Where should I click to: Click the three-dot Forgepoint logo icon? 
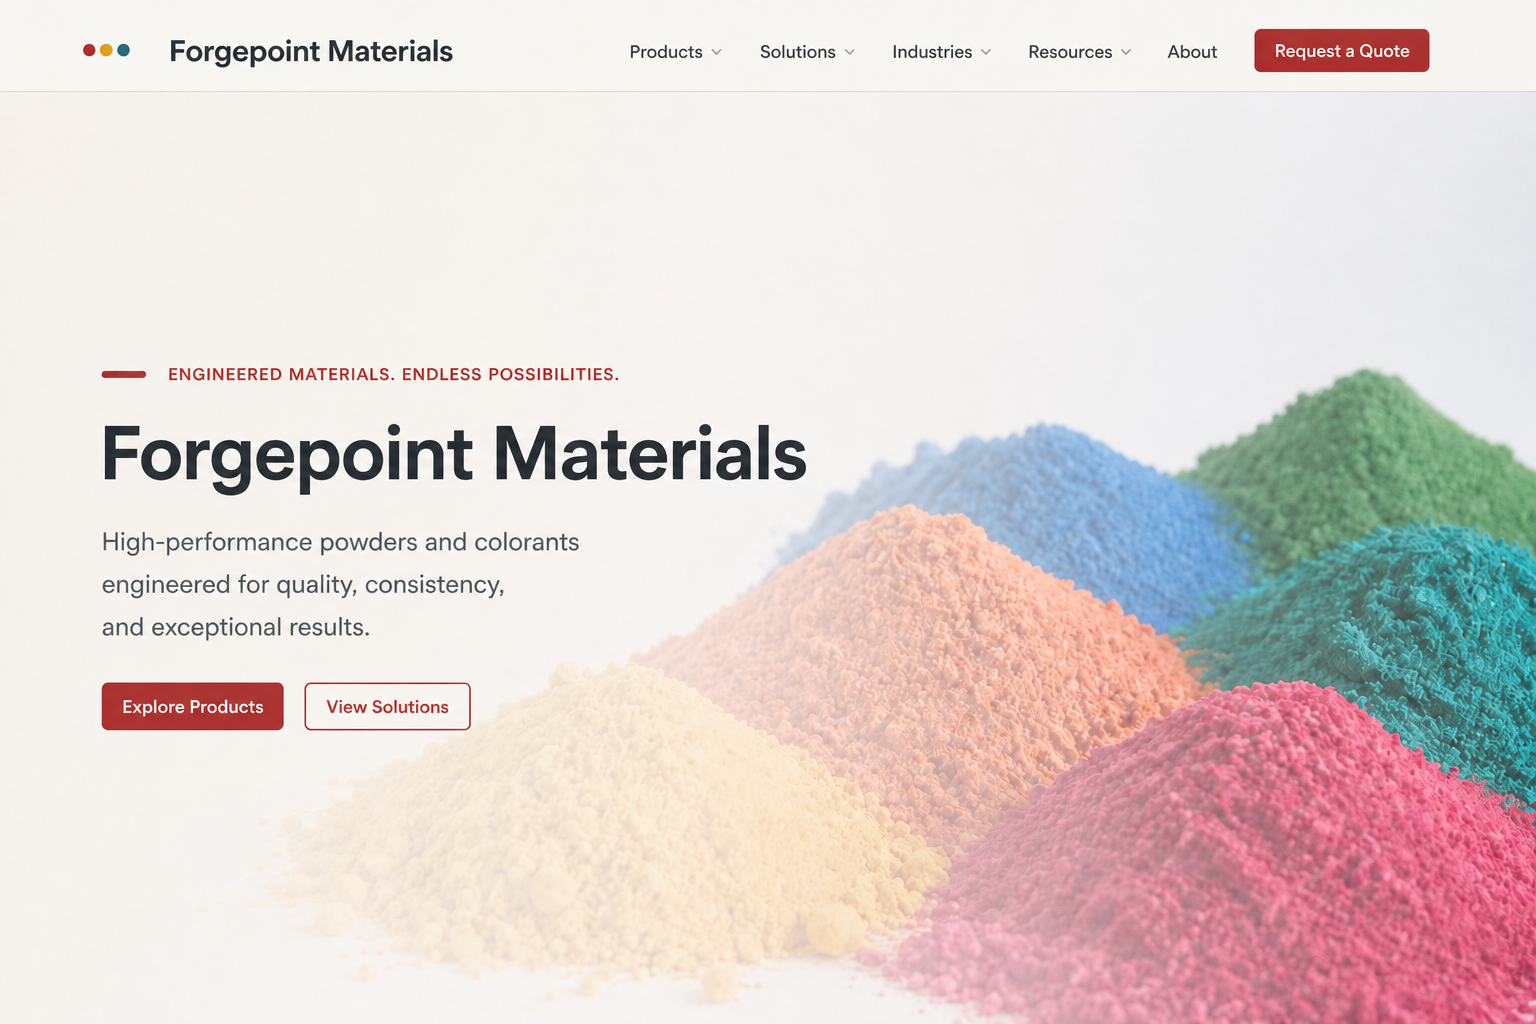tap(106, 50)
